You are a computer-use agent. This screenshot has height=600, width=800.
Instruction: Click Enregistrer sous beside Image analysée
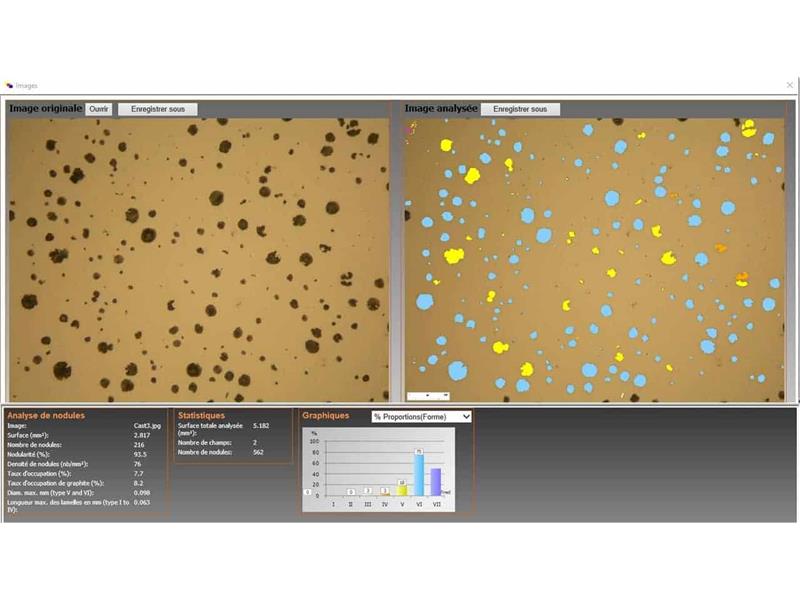(x=520, y=109)
